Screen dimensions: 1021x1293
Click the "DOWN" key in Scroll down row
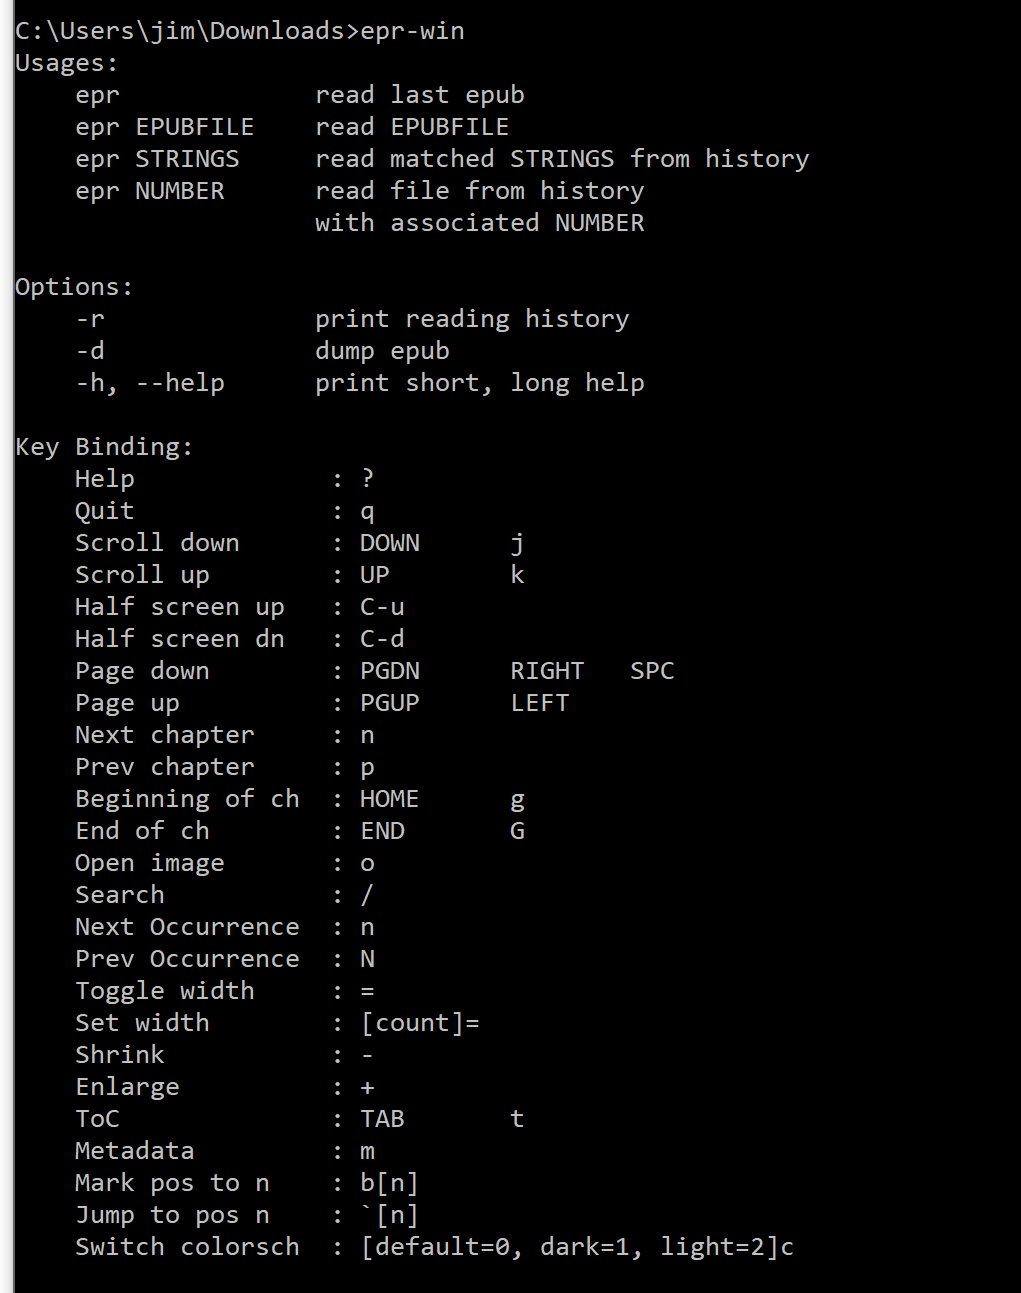[x=389, y=543]
